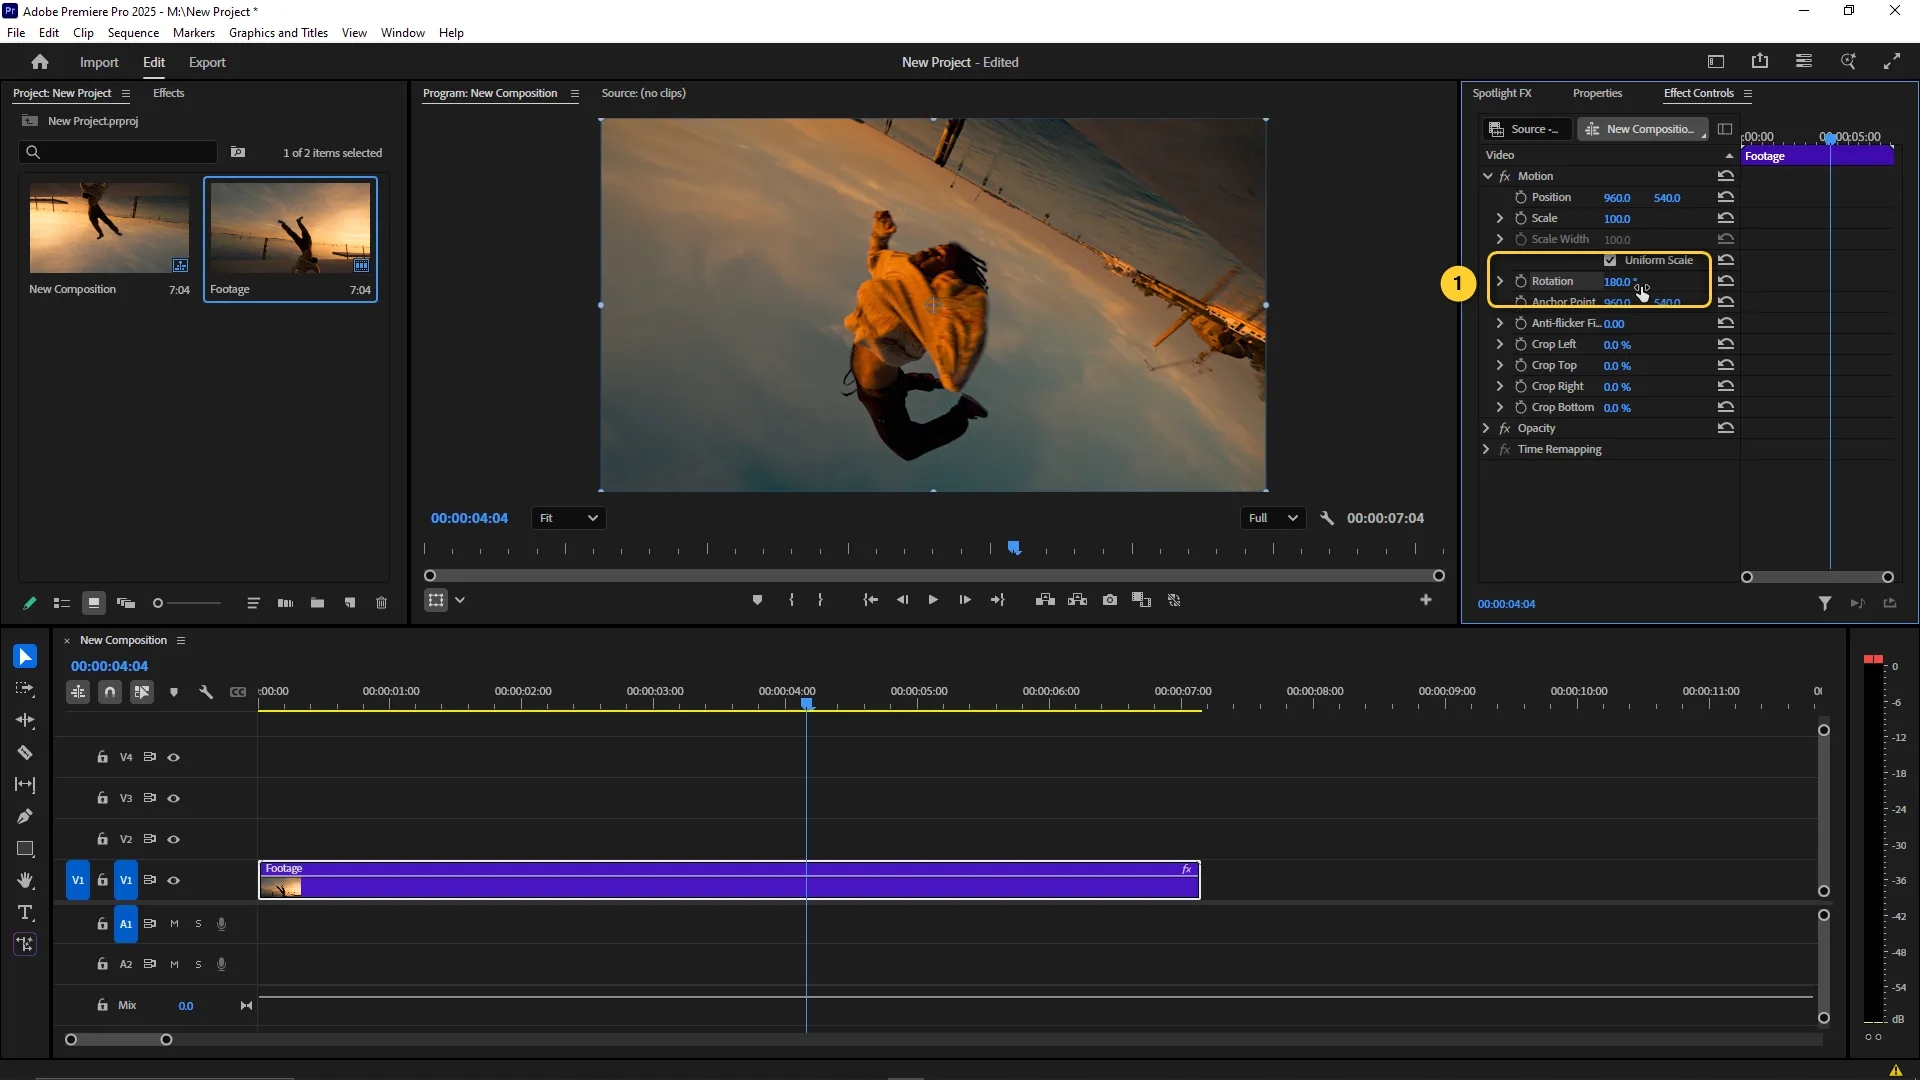Go to the Import workspace

(x=99, y=62)
